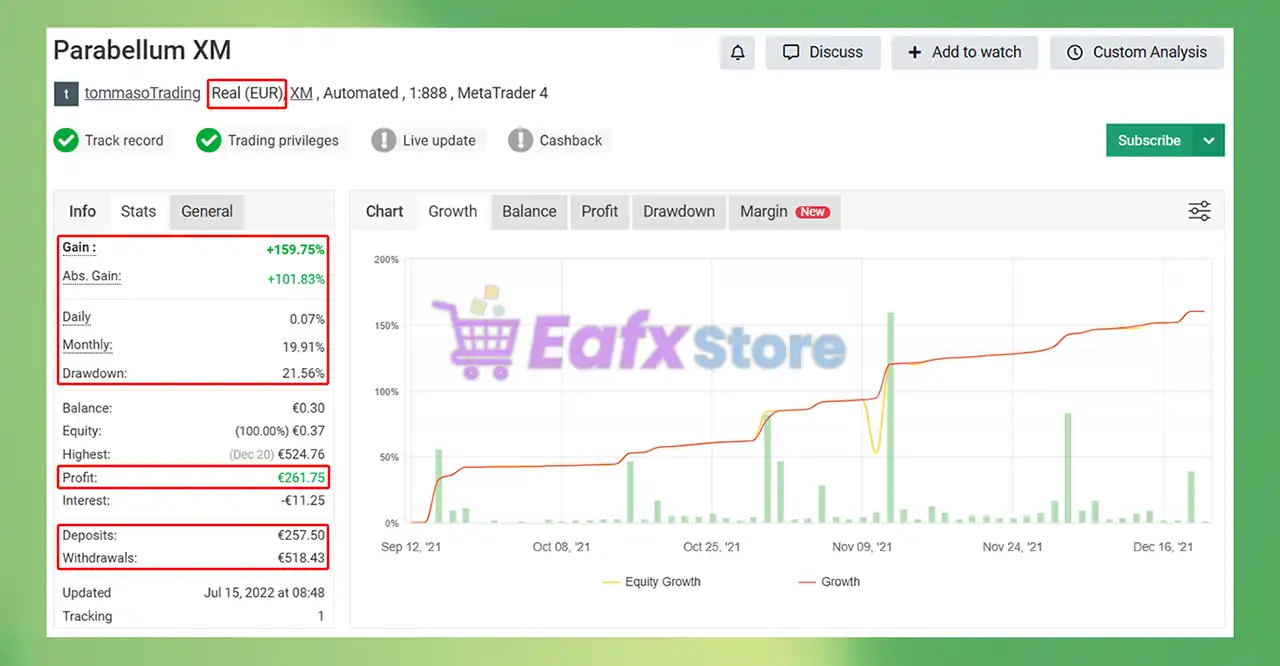
Task: Click the Gain label
Action: tap(79, 248)
